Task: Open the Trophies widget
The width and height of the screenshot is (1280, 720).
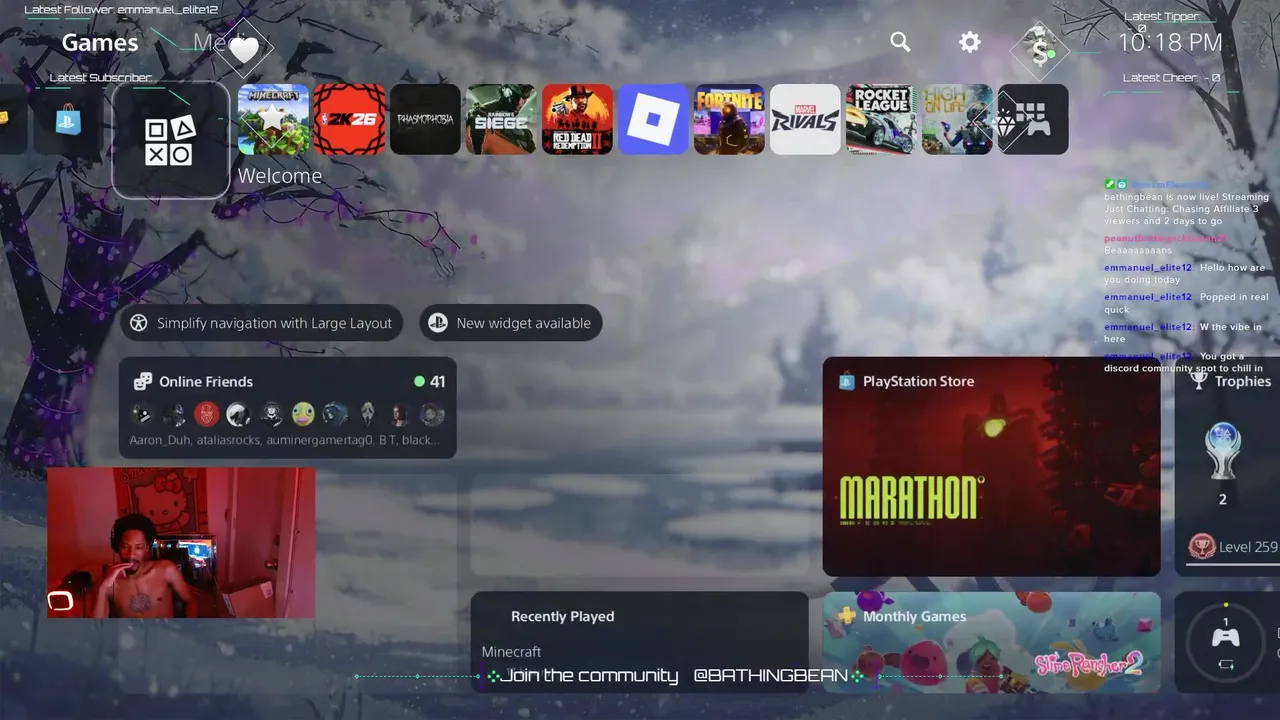Action: 1227,466
